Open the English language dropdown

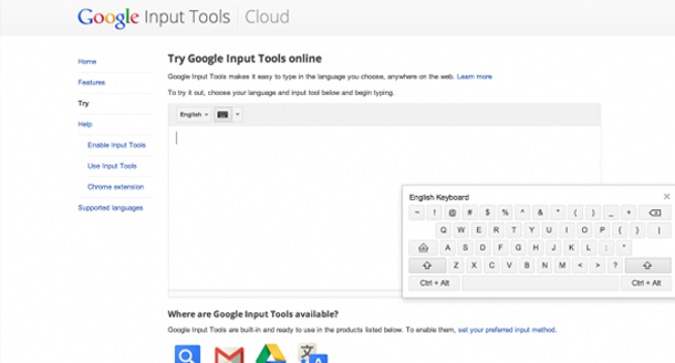pos(194,115)
